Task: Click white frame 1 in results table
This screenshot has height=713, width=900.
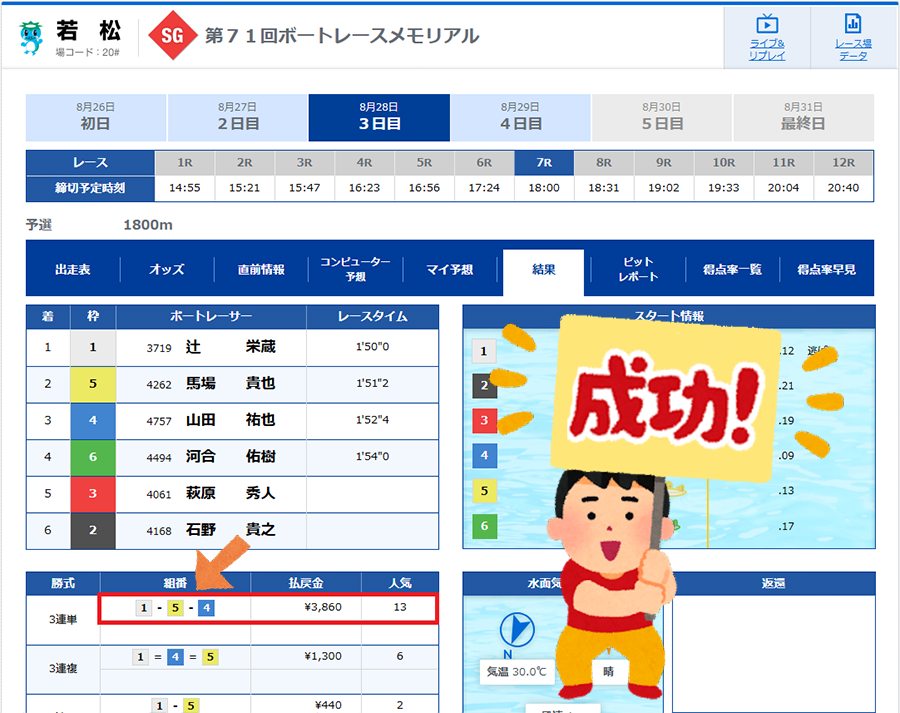Action: 93,347
